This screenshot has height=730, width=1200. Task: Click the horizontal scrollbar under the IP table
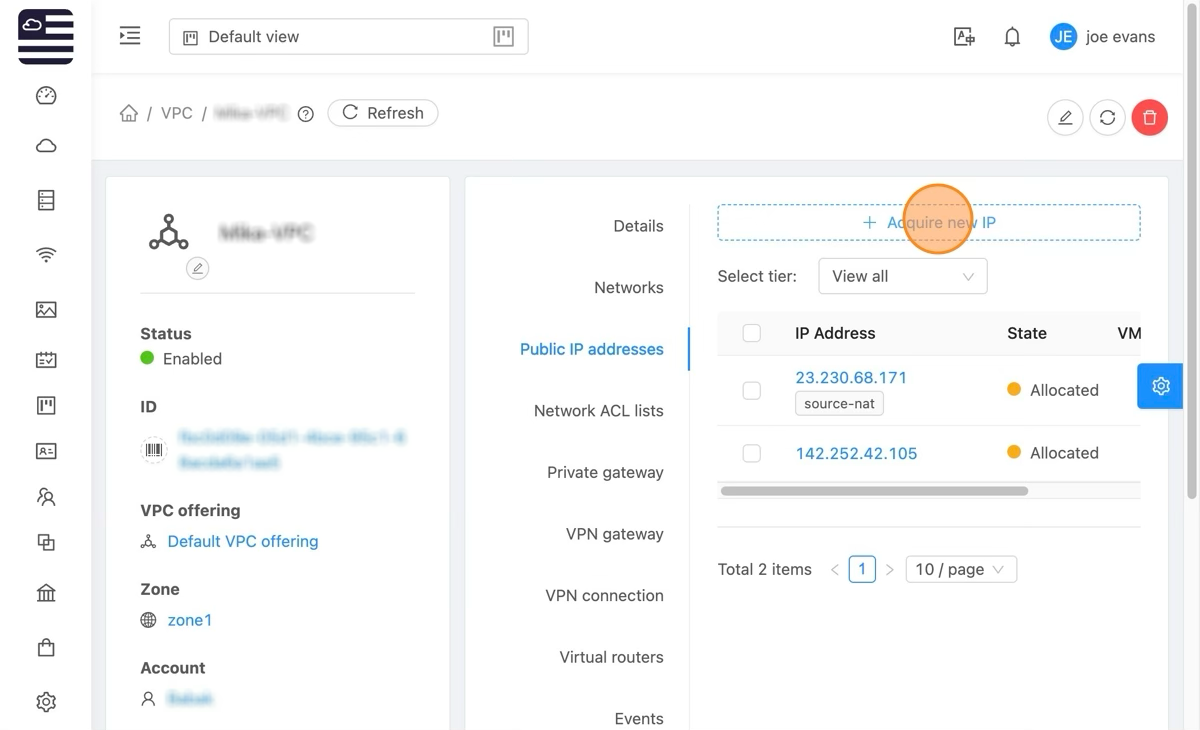[874, 491]
